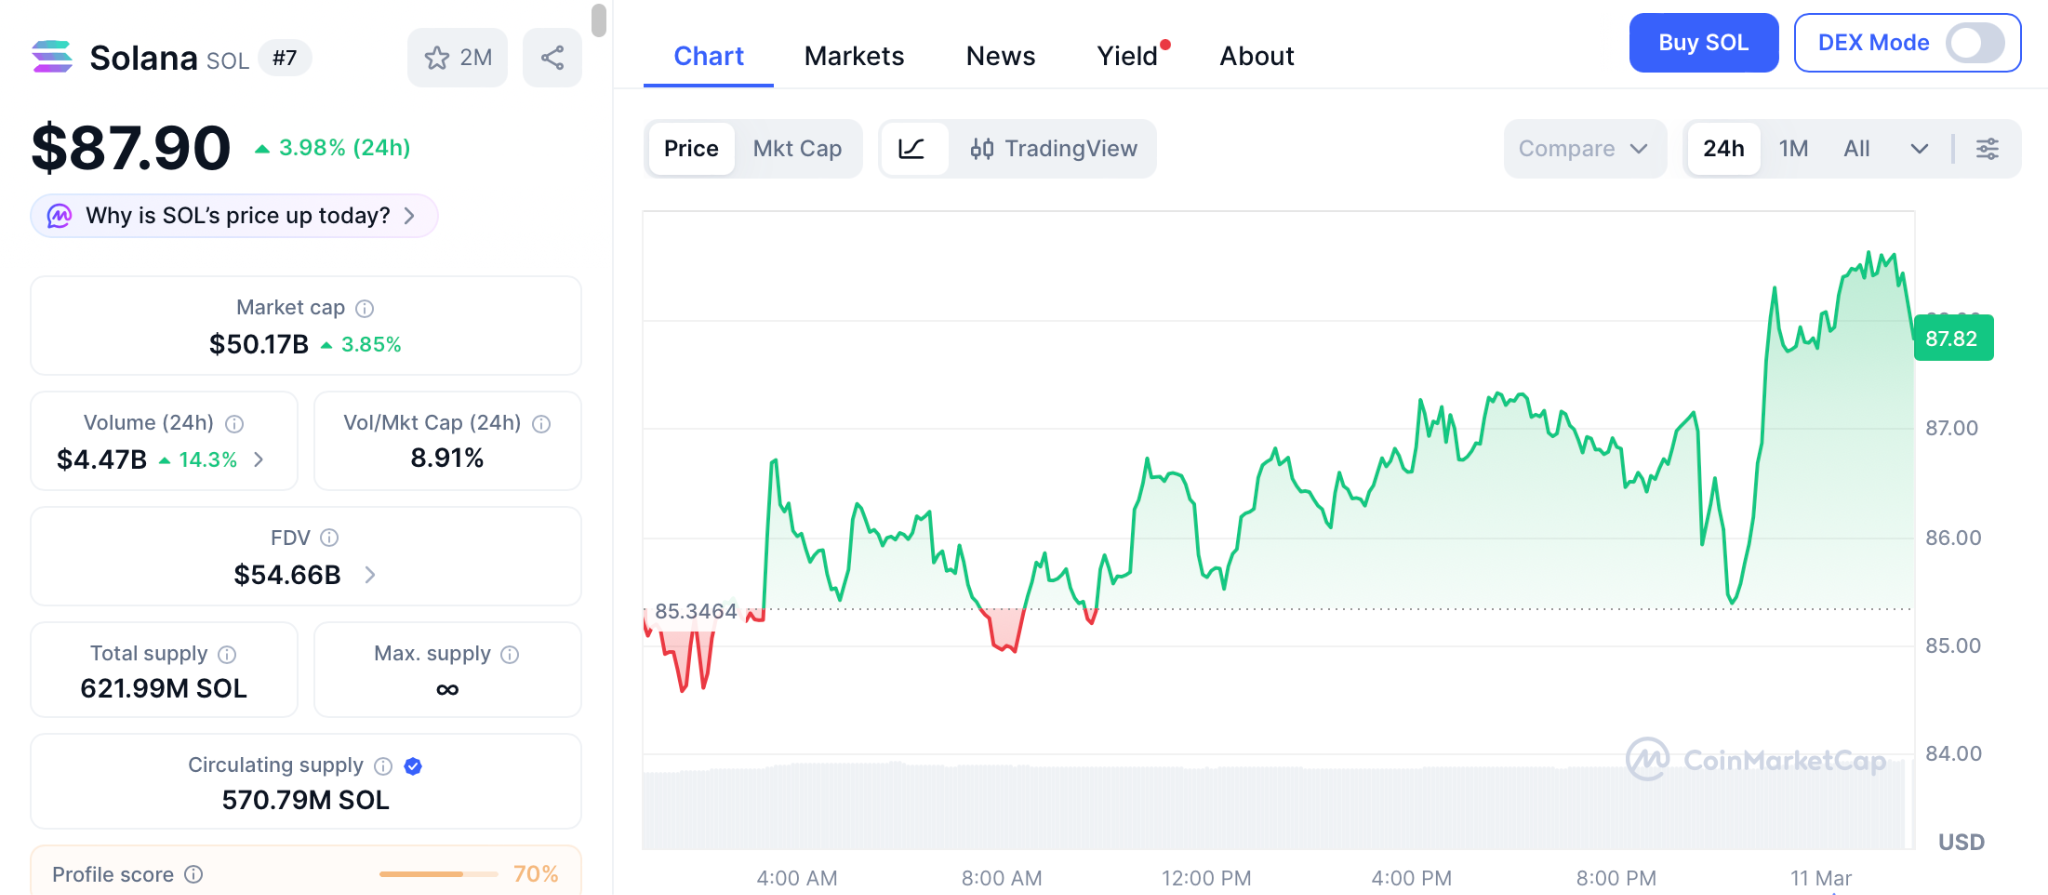The image size is (2048, 895).
Task: Open the Markets tab
Action: point(854,56)
